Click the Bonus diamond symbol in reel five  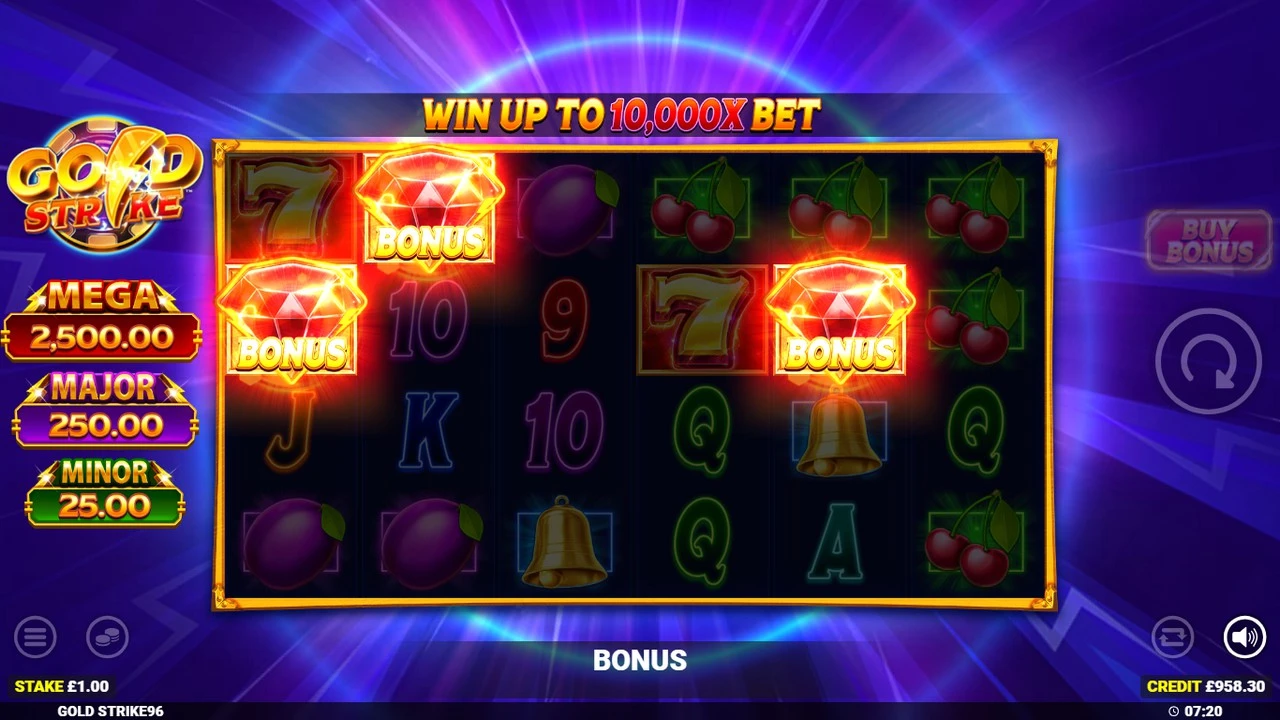coord(840,320)
